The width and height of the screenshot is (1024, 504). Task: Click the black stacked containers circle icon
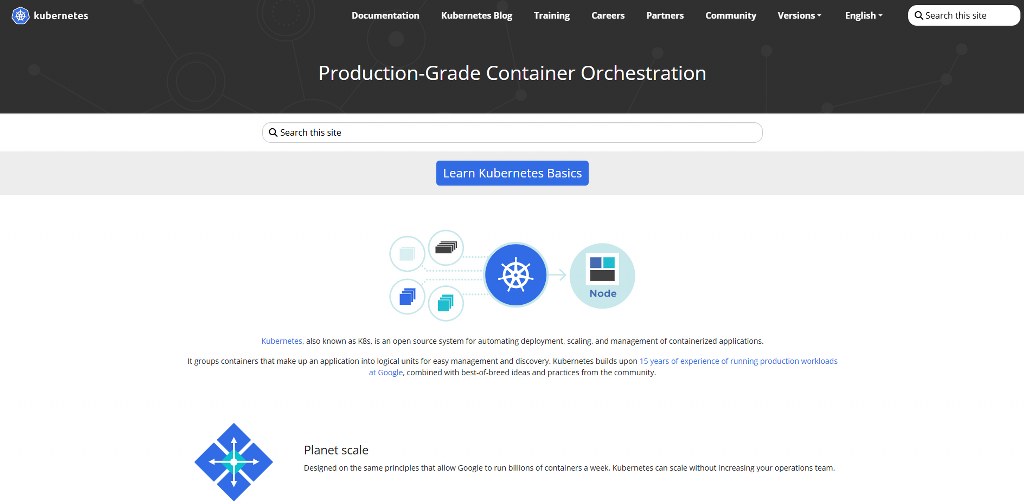446,247
